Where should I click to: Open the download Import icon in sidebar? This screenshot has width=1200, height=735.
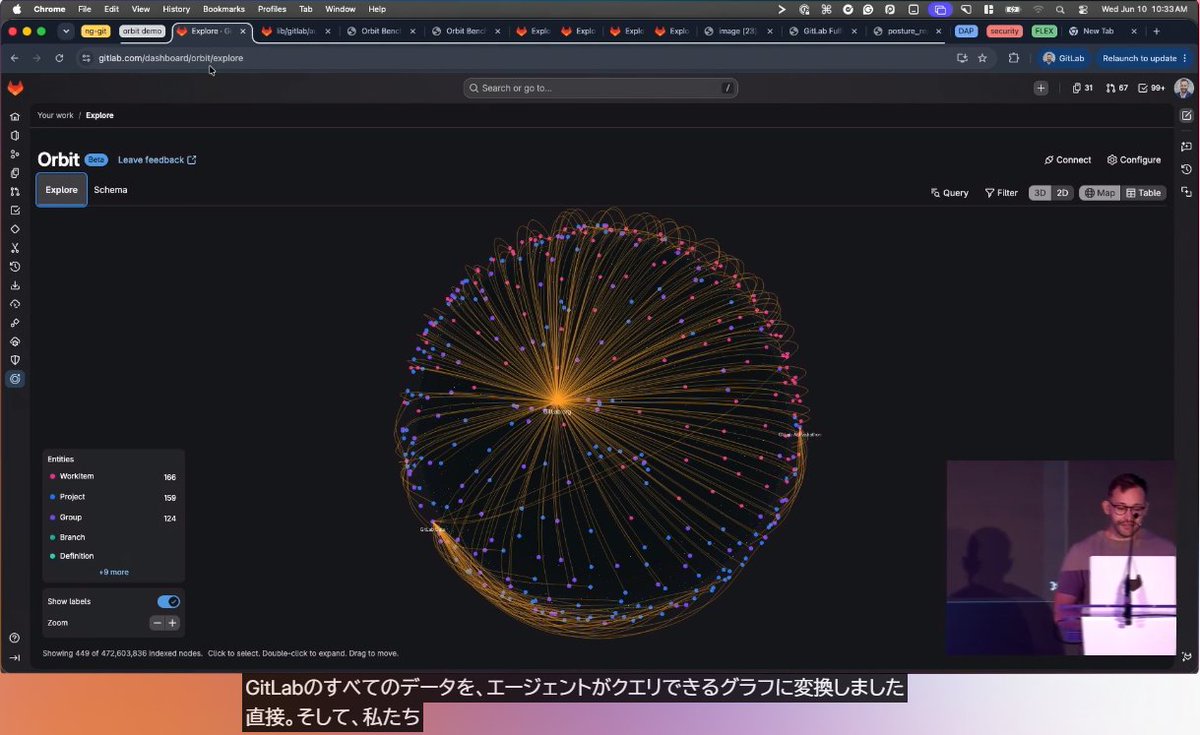coord(15,285)
